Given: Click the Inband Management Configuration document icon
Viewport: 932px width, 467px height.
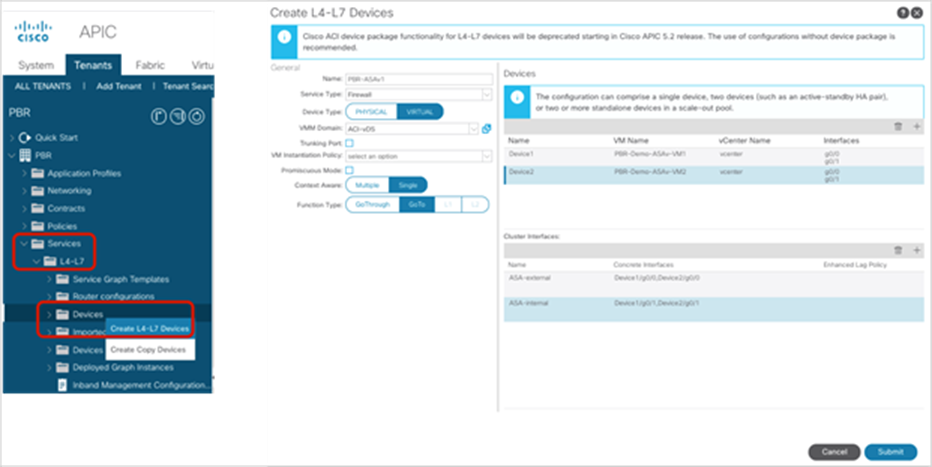Looking at the screenshot, I should (62, 385).
